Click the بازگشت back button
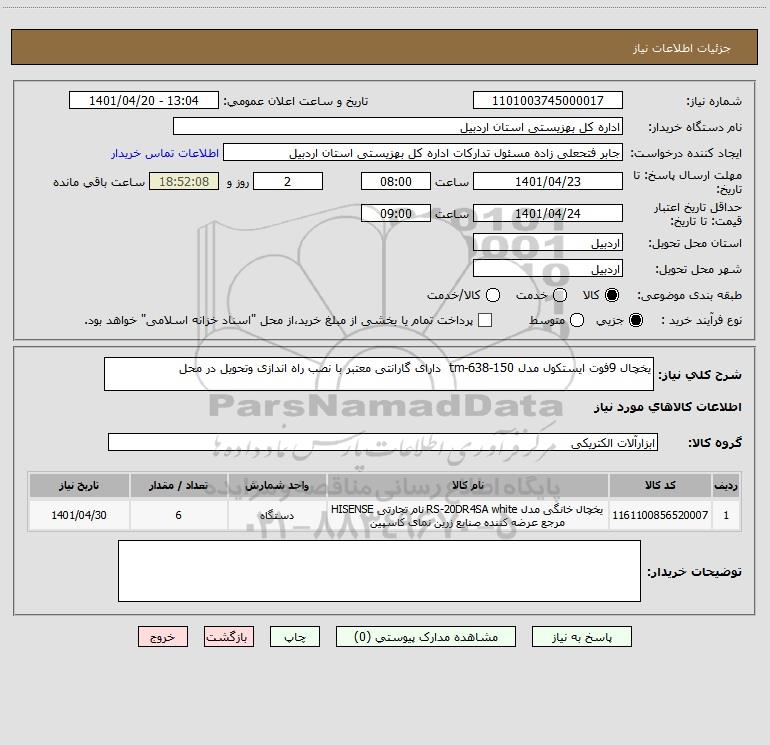Viewport: 770px width, 745px height. click(229, 637)
